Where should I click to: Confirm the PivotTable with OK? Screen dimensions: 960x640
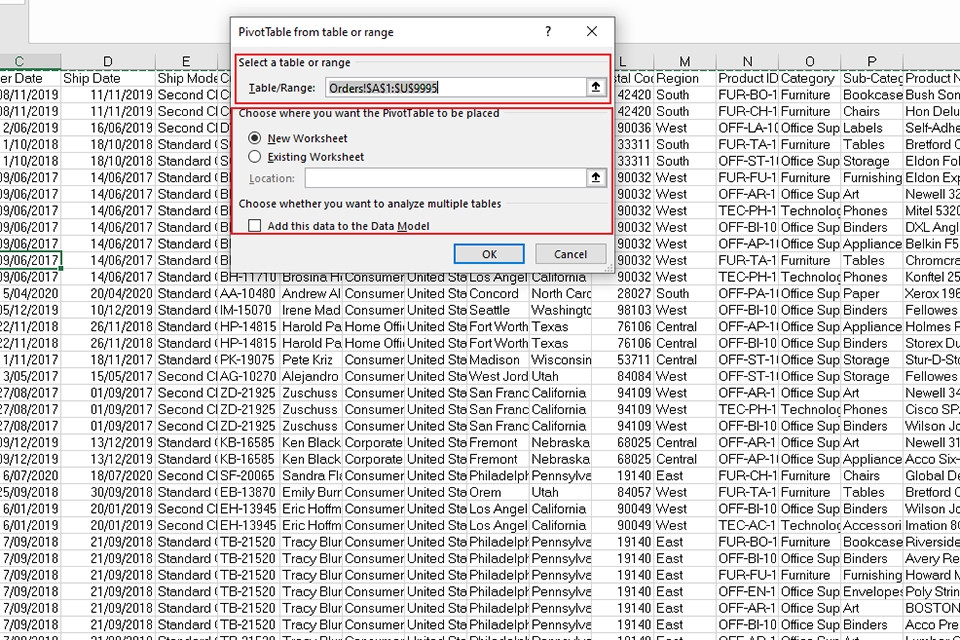tap(489, 254)
